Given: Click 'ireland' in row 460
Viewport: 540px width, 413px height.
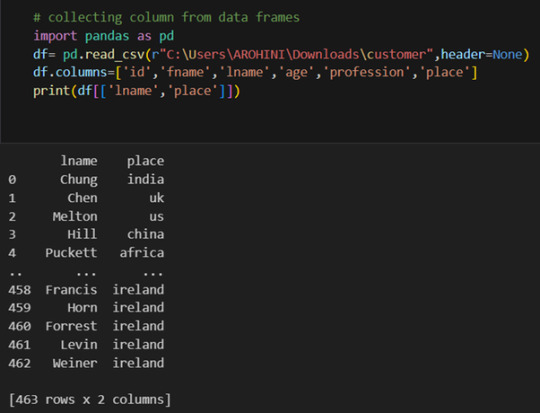Looking at the screenshot, I should coord(138,326).
